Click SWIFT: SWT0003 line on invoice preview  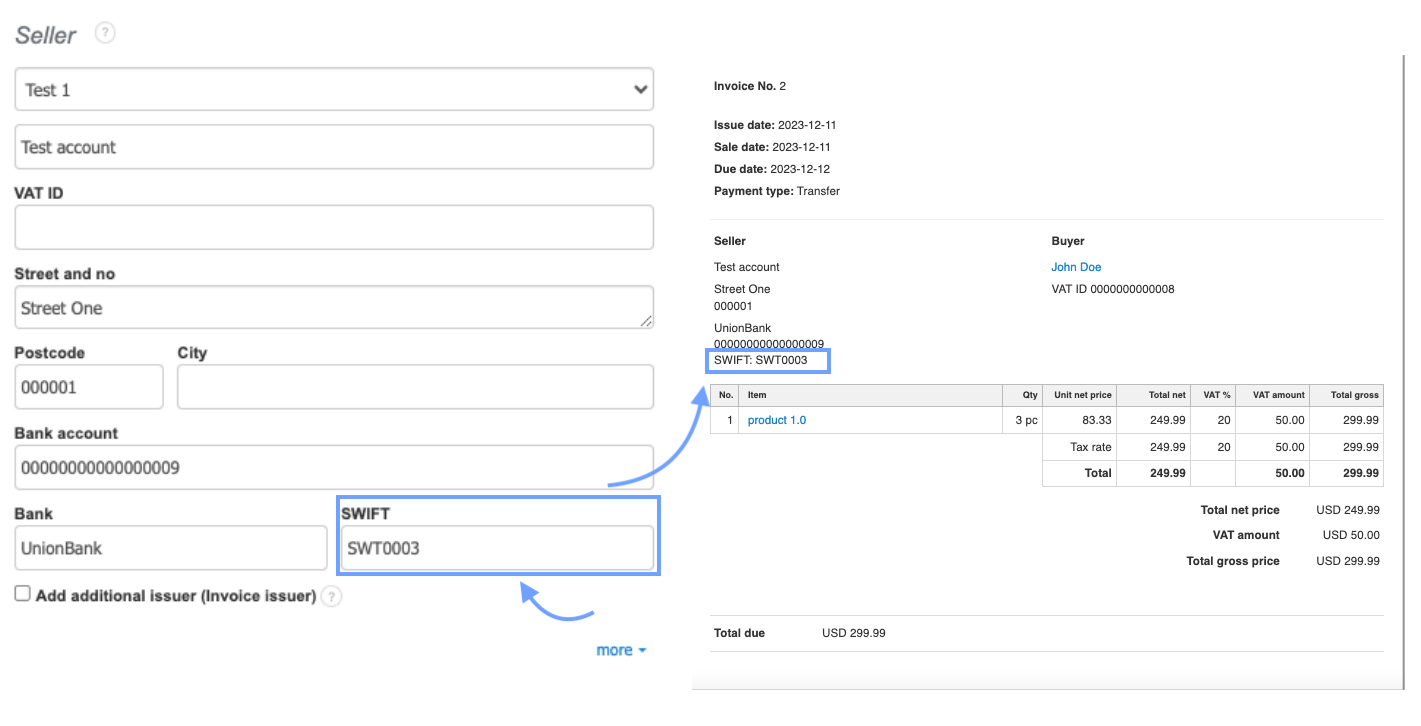coord(760,360)
